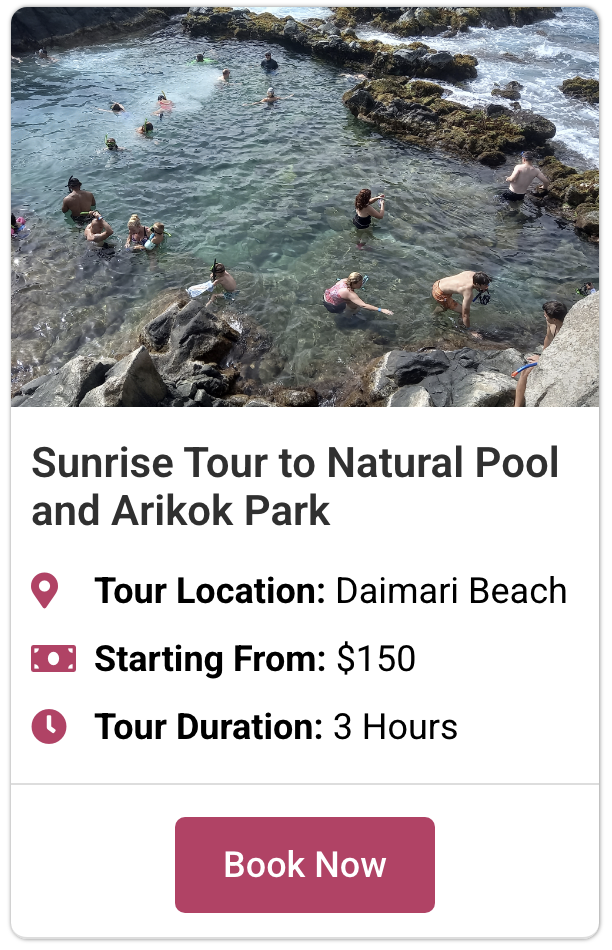The image size is (612, 950).
Task: Click the clock duration icon
Action: [x=49, y=726]
